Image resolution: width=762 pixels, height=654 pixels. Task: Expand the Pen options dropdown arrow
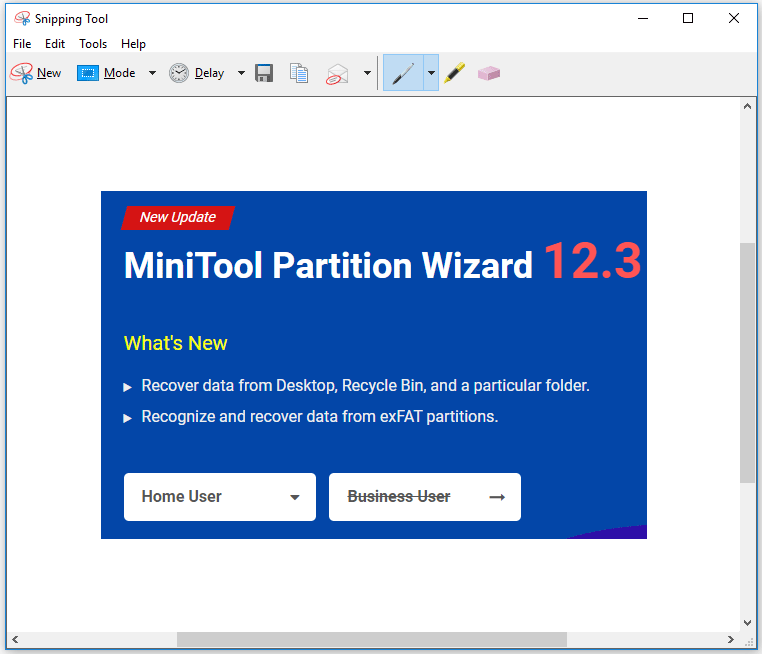coord(431,73)
